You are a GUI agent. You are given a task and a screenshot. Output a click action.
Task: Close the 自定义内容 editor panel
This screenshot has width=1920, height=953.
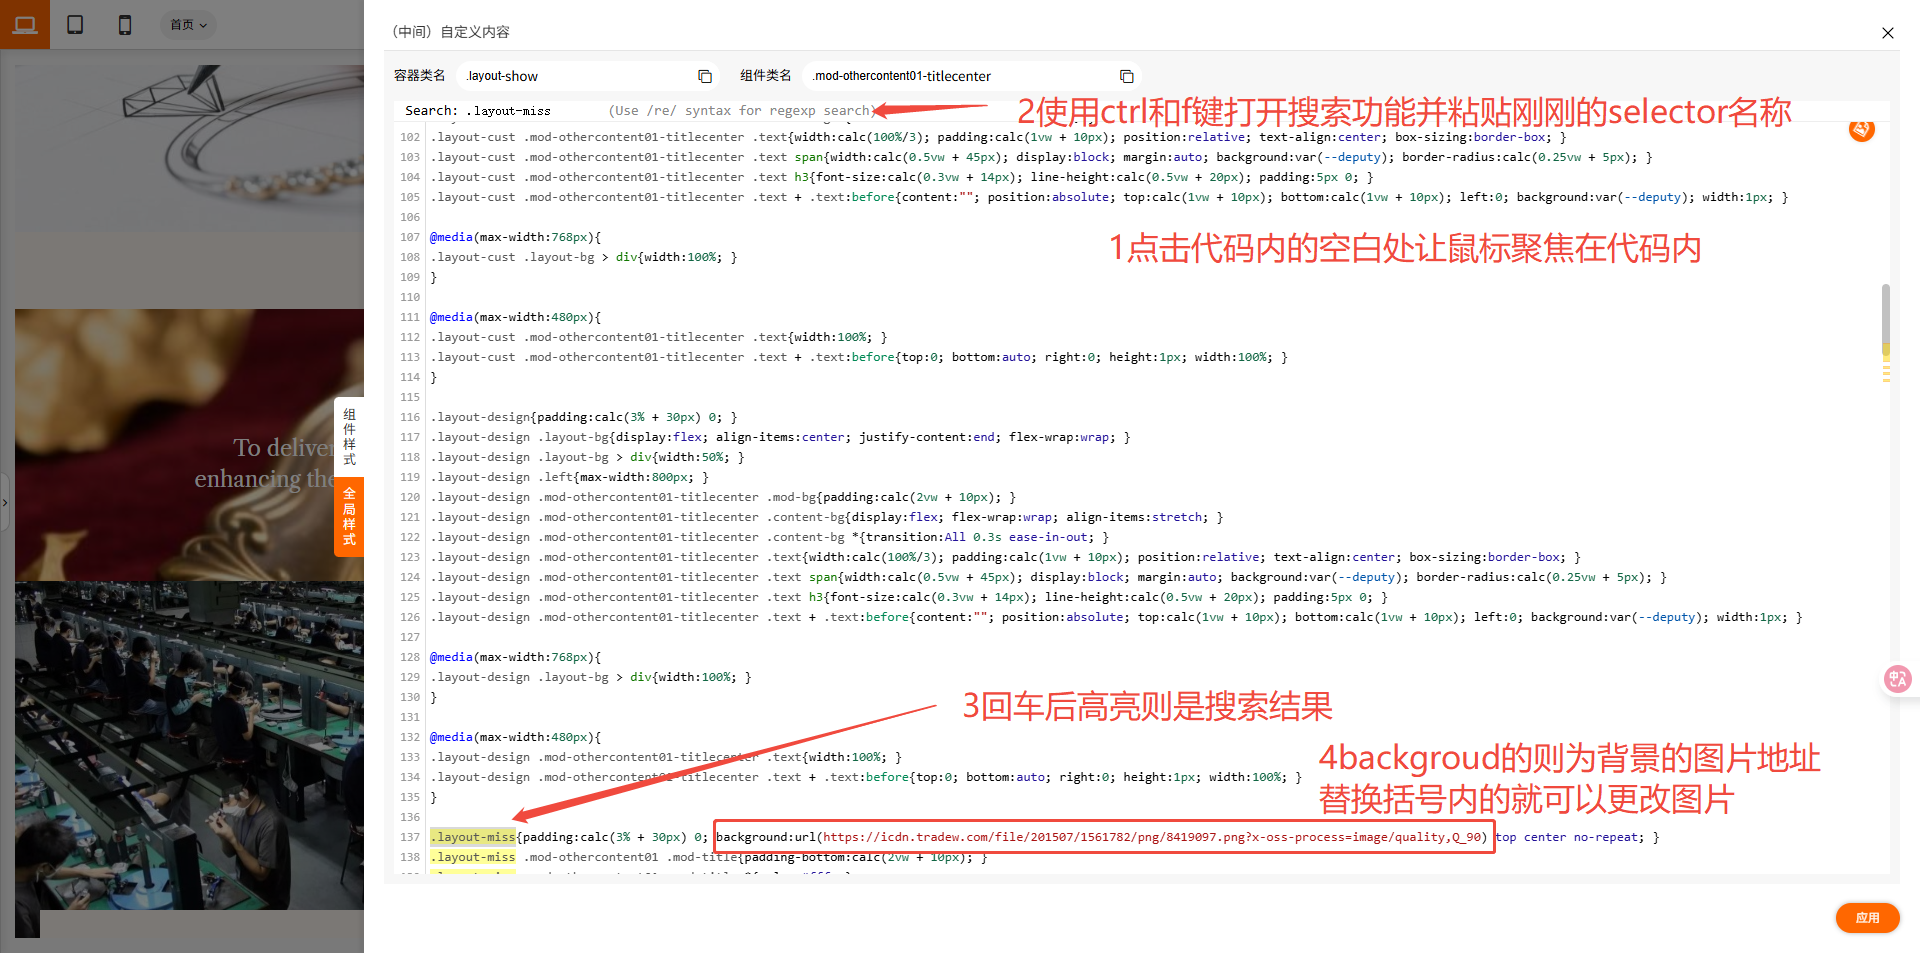pyautogui.click(x=1887, y=33)
